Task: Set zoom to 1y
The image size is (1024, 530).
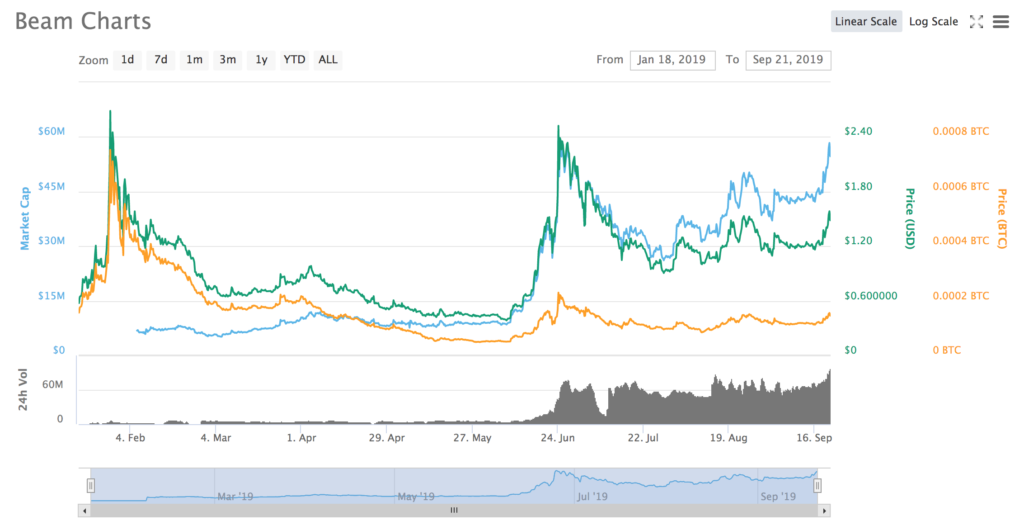Action: 261,59
